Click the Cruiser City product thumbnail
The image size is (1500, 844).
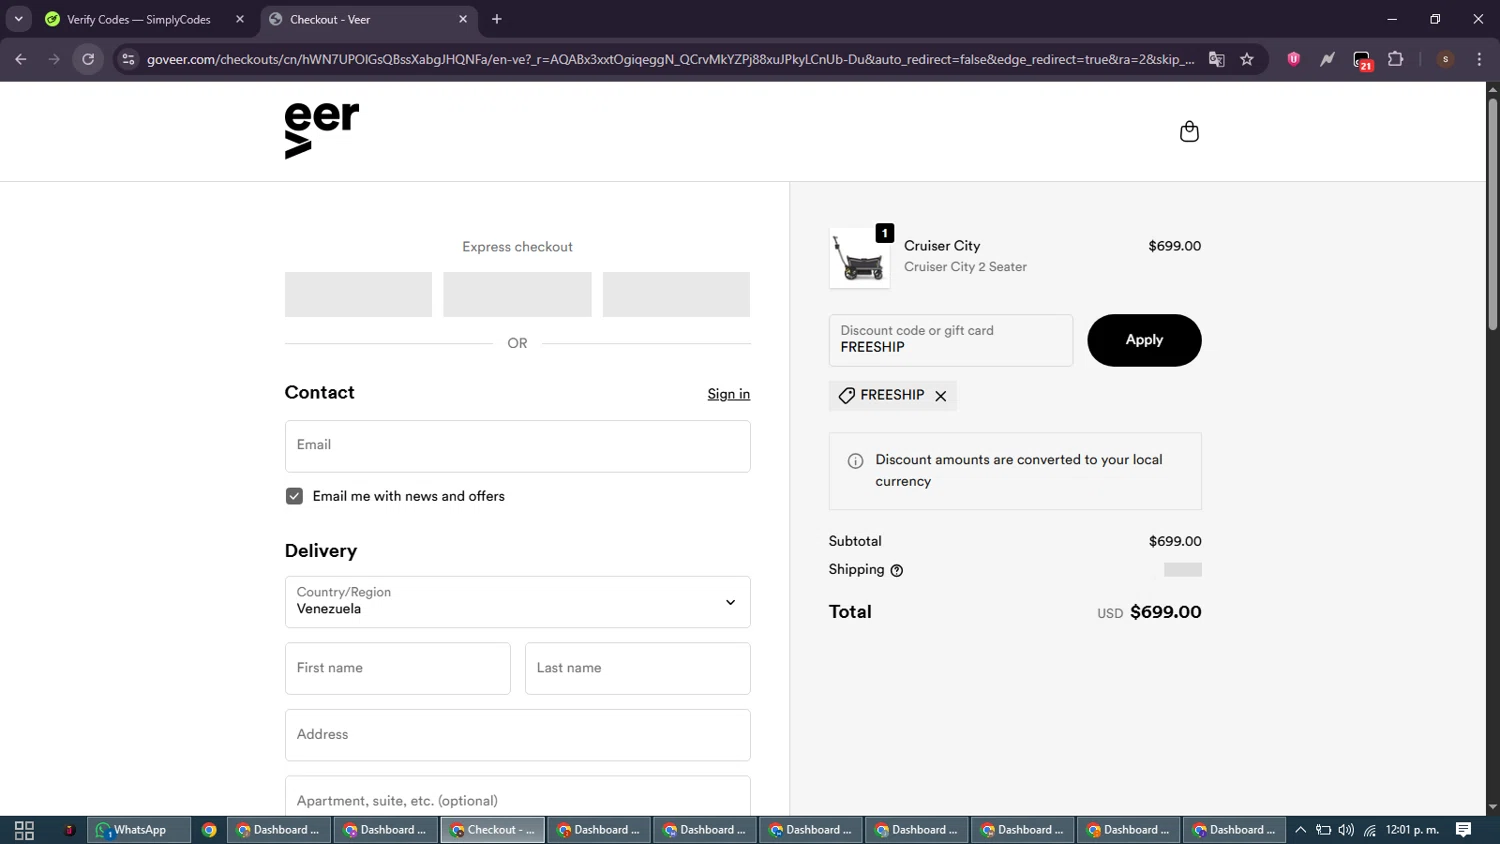859,258
